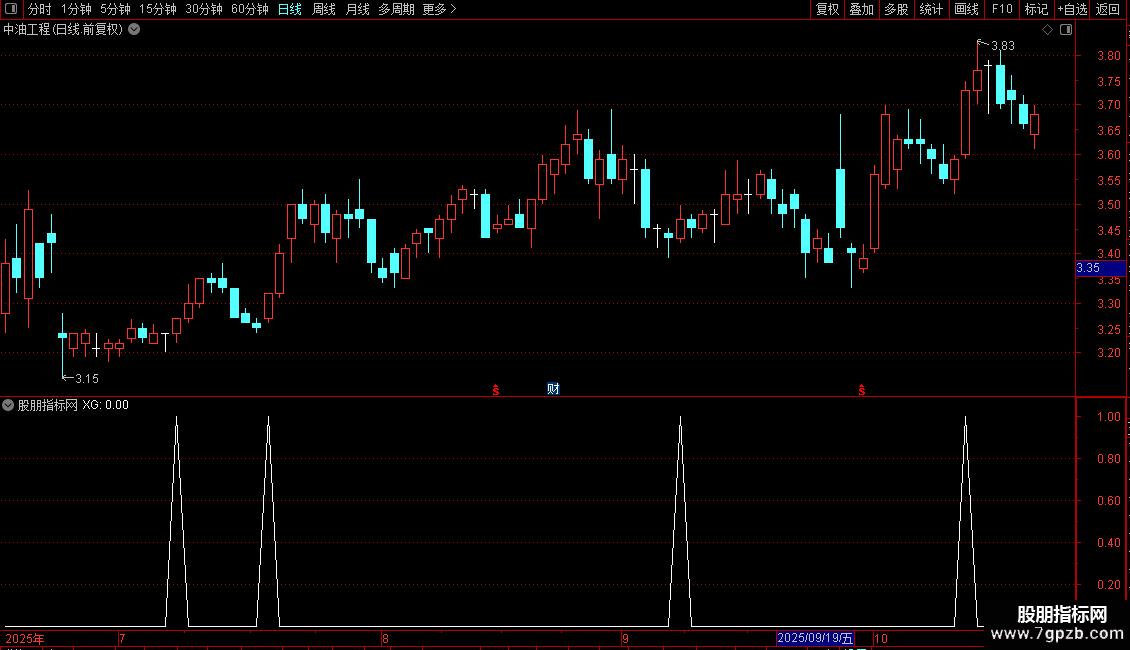The width and height of the screenshot is (1130, 650).
Task: Open dropdown next to 中油工程 title
Action: coord(134,30)
